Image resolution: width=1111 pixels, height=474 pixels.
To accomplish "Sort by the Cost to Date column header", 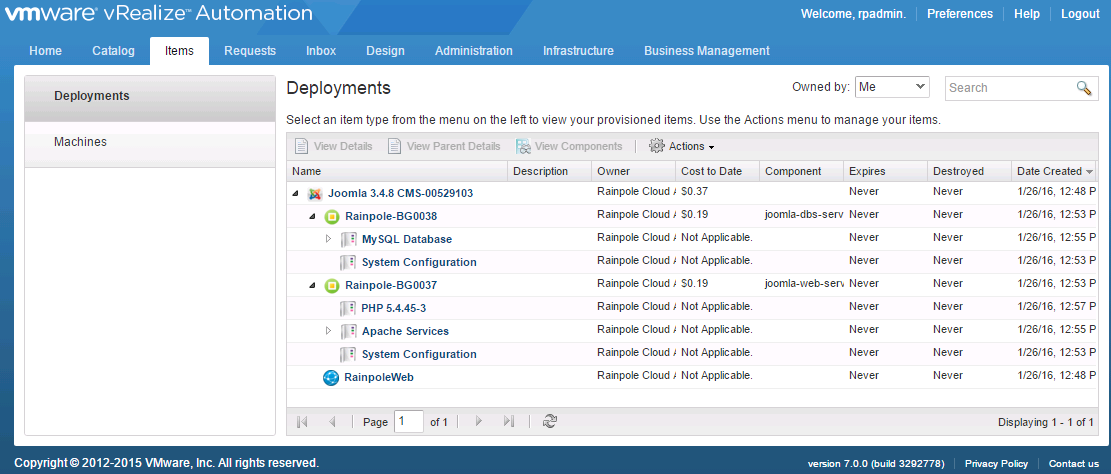I will point(717,171).
